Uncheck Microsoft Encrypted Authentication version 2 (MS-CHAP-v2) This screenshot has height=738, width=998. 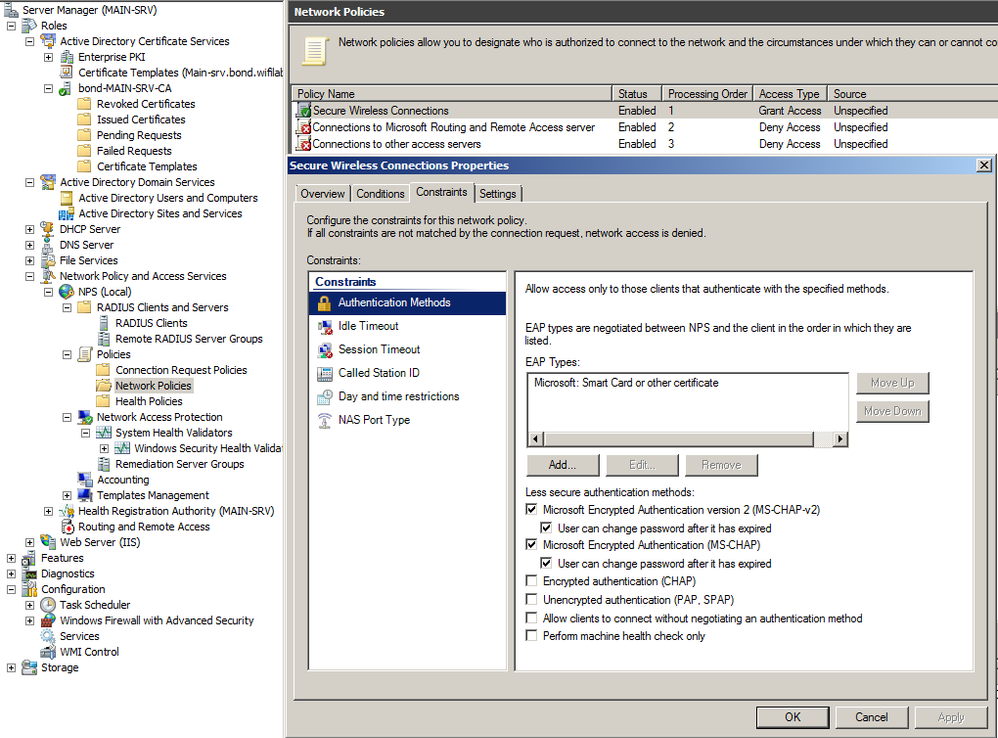click(x=531, y=510)
